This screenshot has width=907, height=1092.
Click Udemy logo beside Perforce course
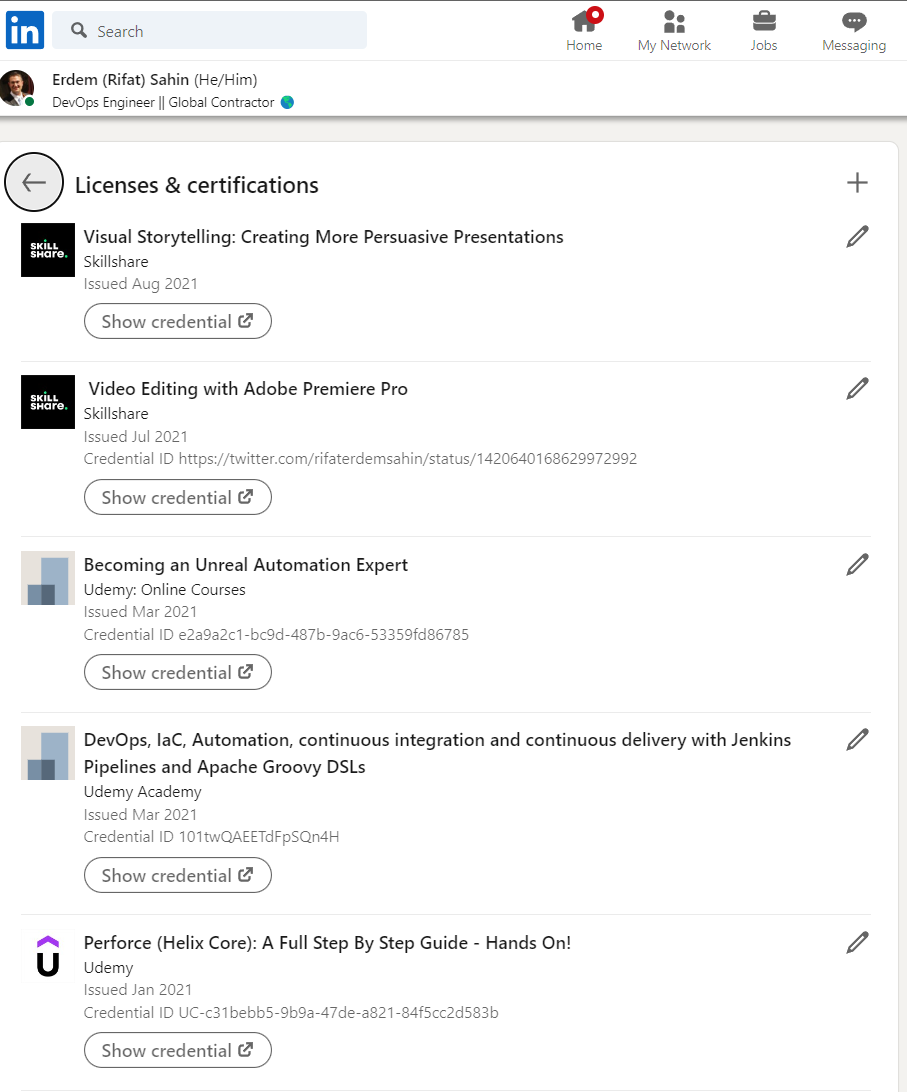point(47,956)
